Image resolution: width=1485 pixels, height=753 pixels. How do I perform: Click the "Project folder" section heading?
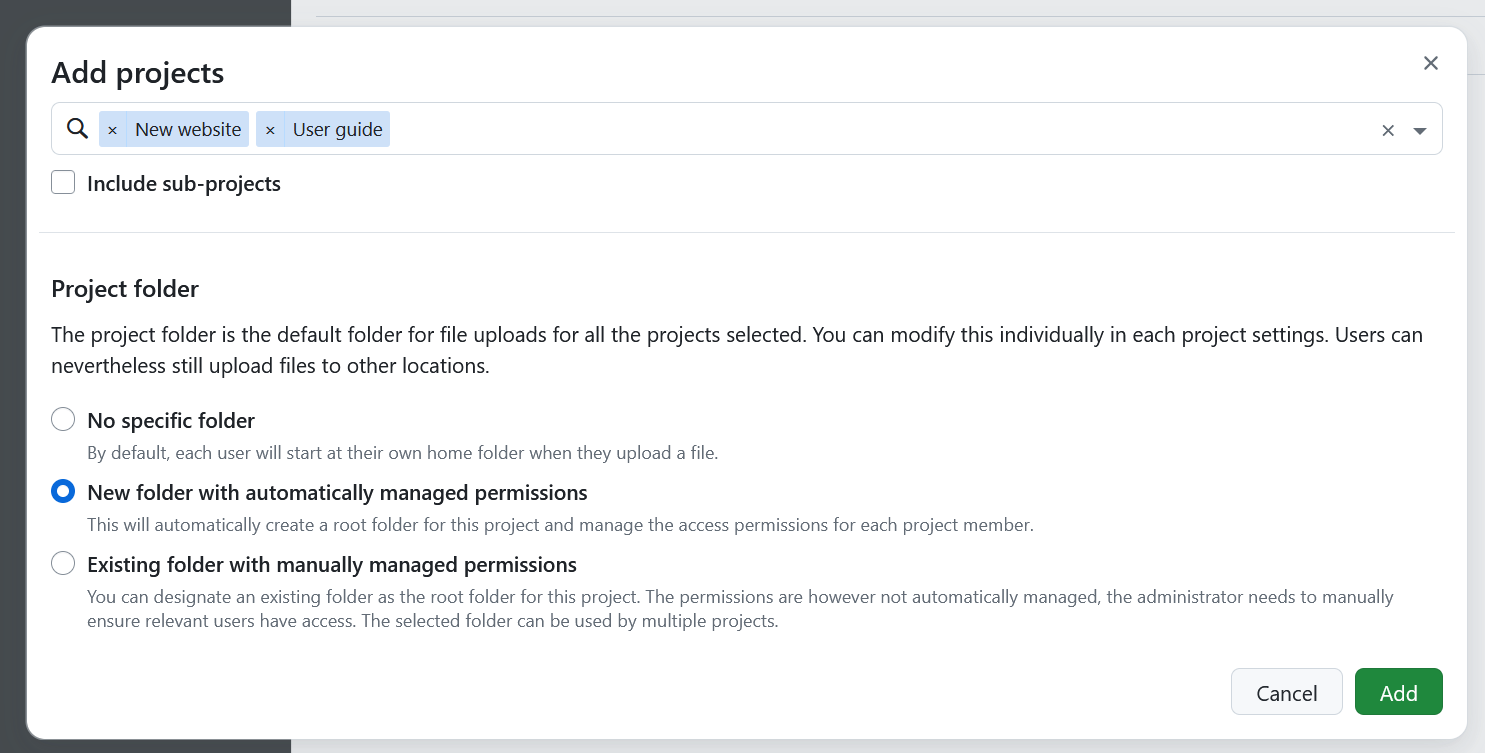coord(124,289)
